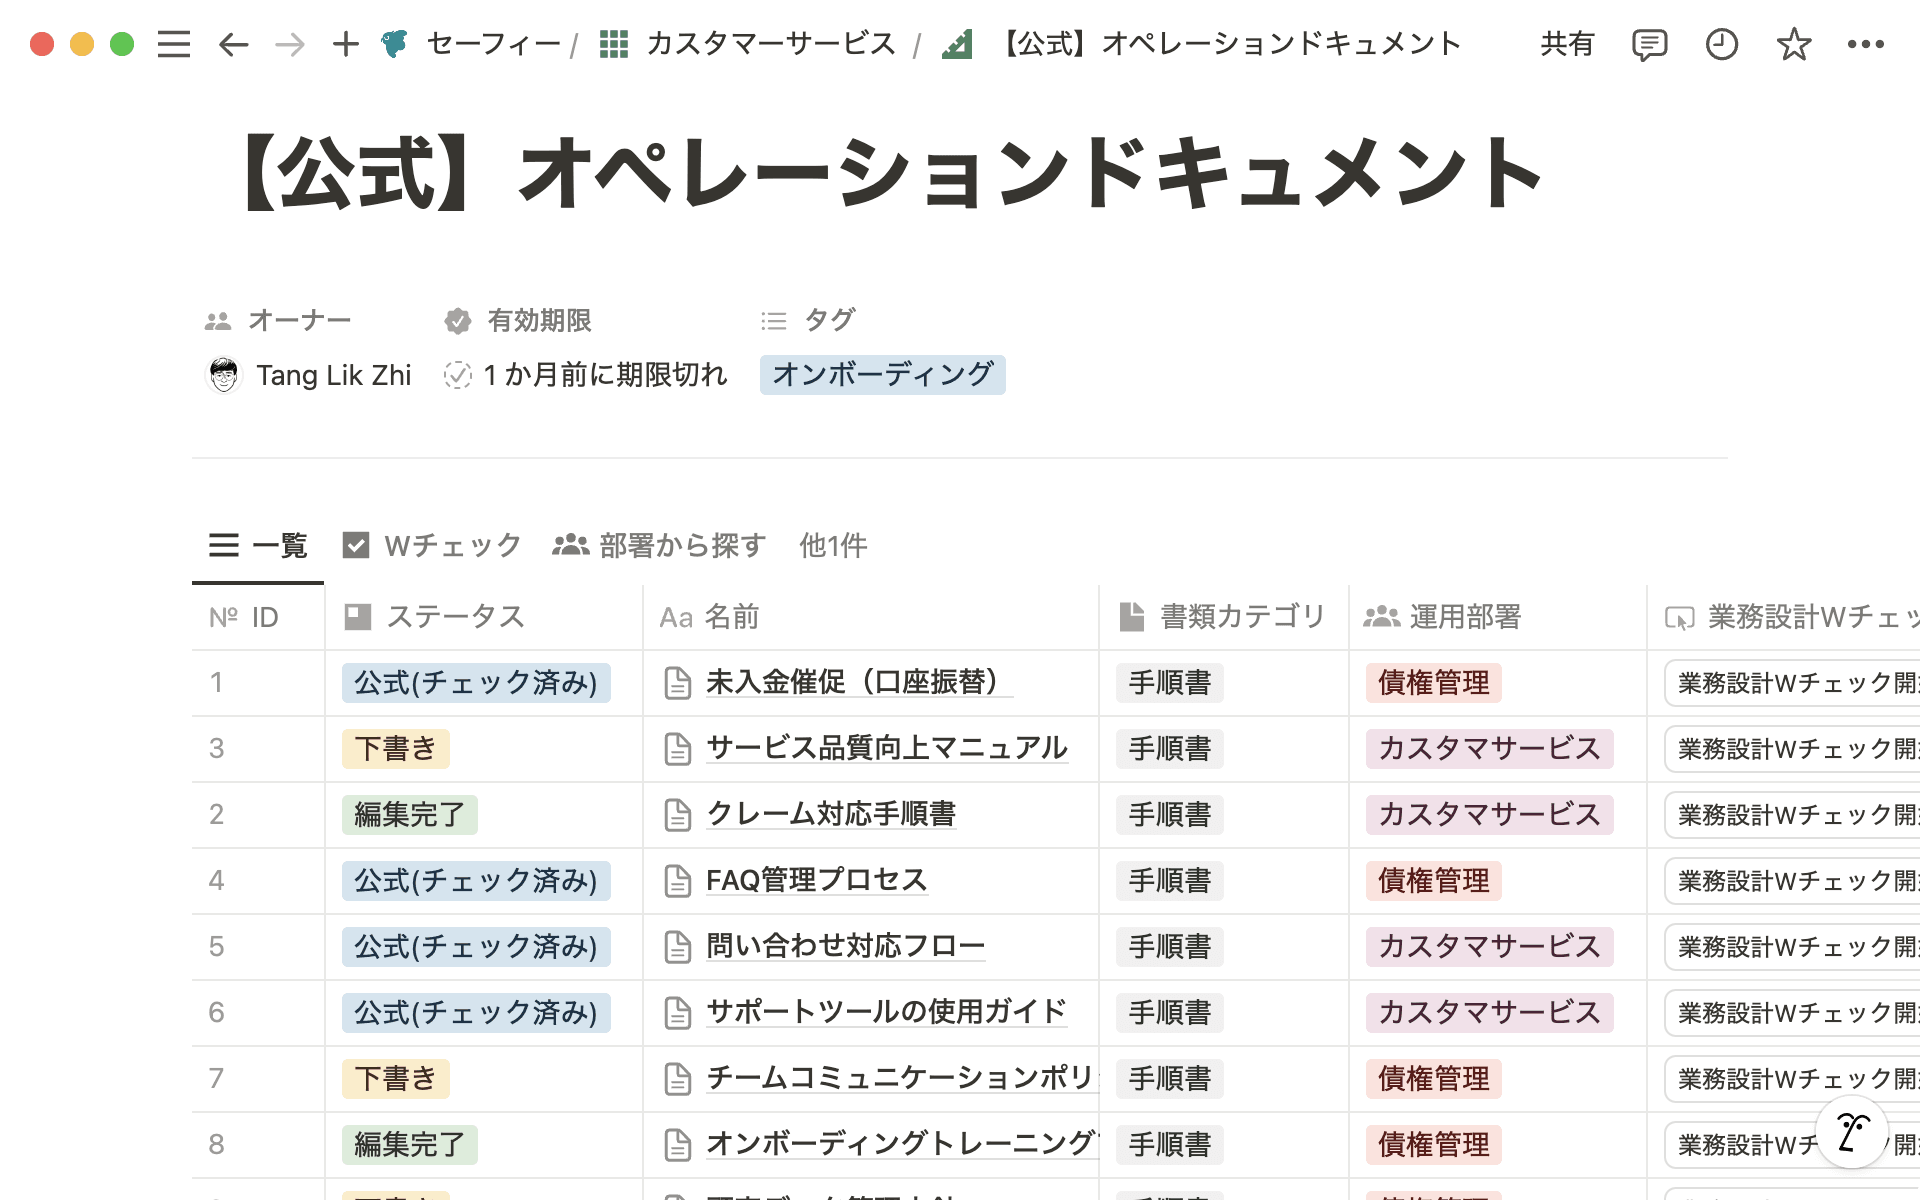Open the セーフィー workspace via its bird icon
This screenshot has width=1920, height=1200.
(395, 44)
